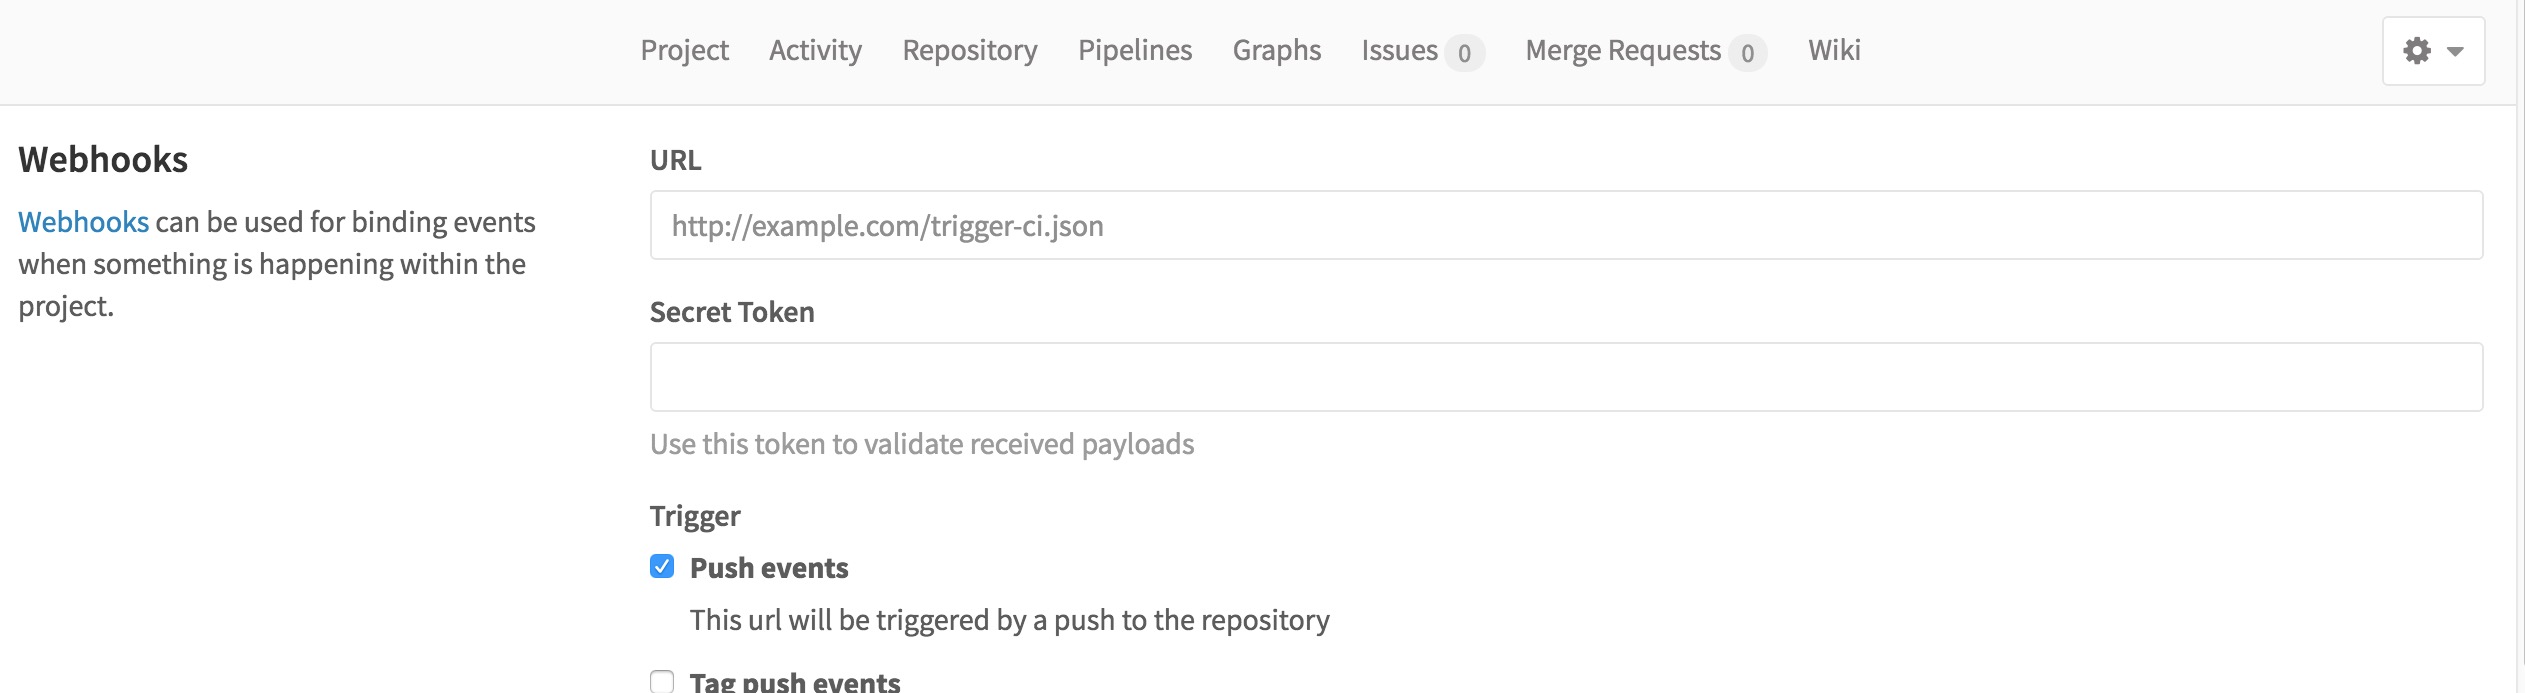The width and height of the screenshot is (2525, 693).
Task: Open the Project tab
Action: point(684,50)
